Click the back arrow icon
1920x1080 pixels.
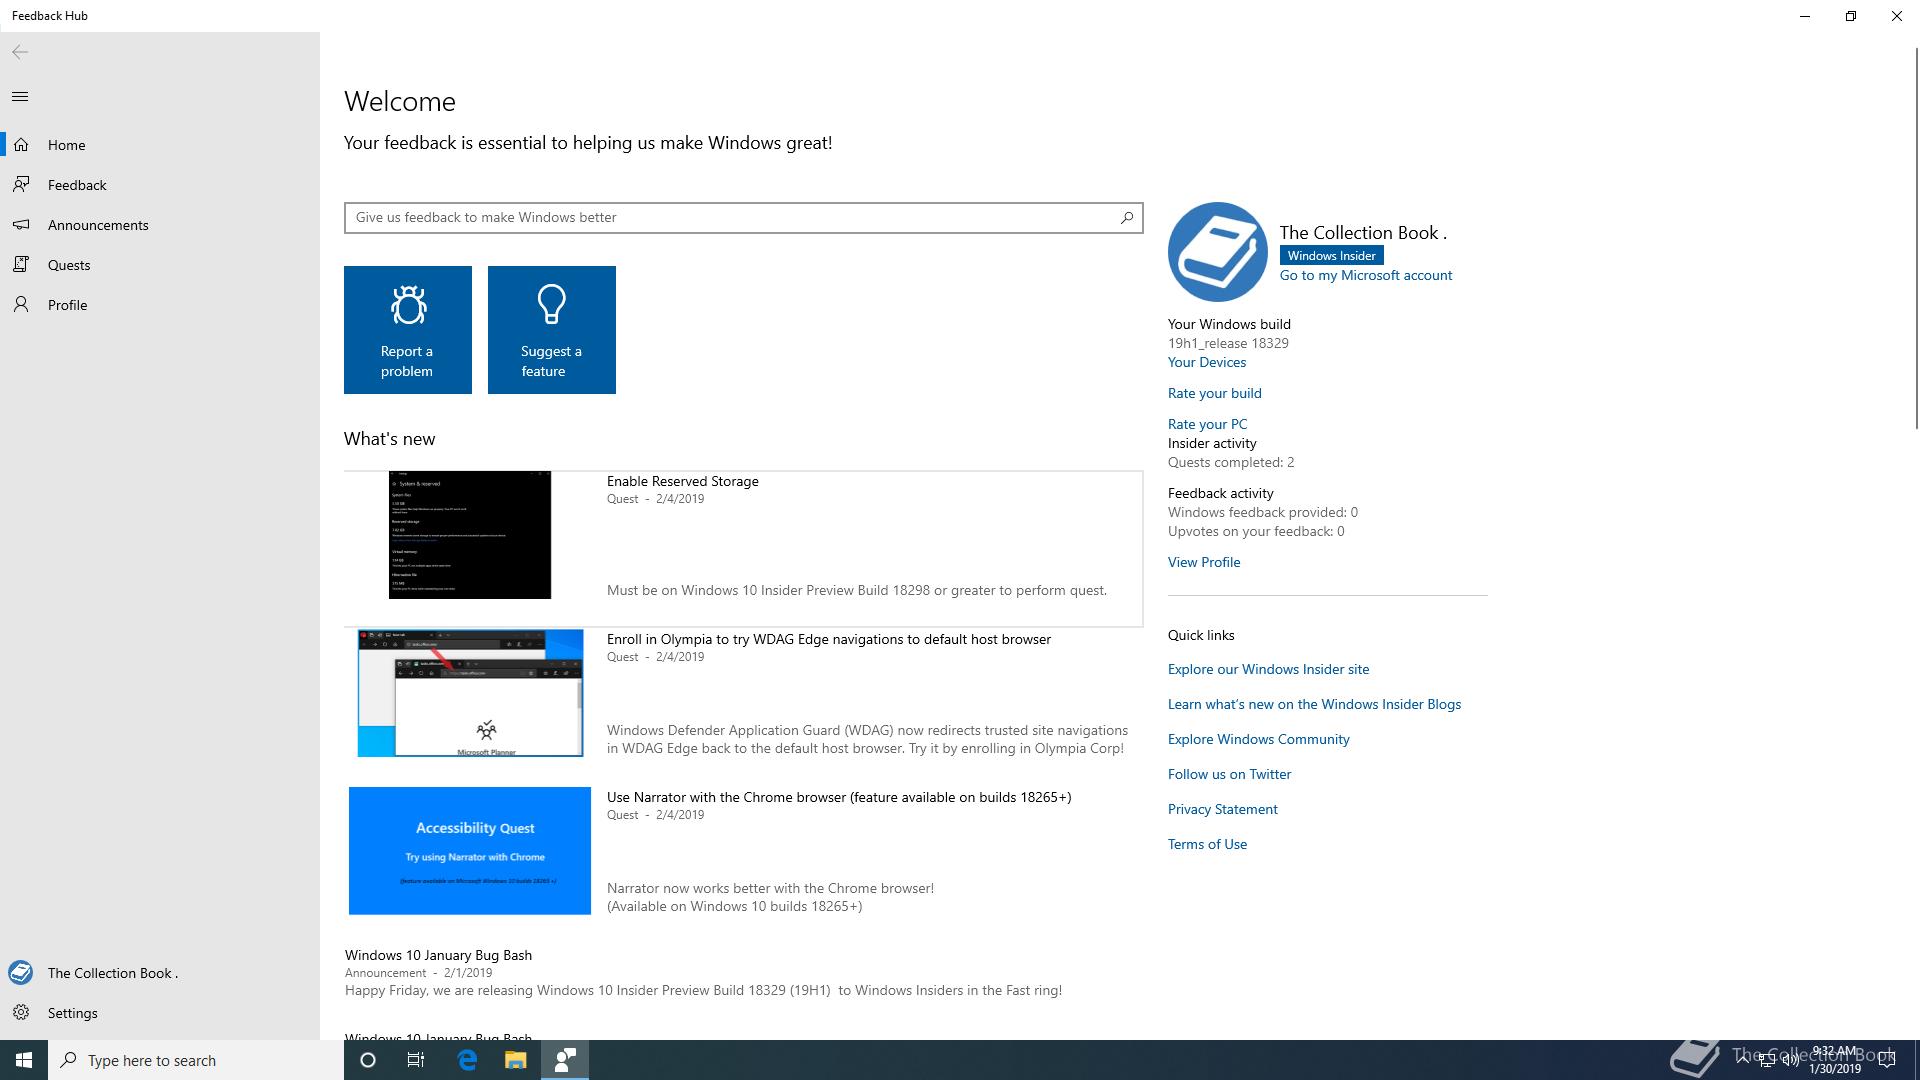click(20, 52)
